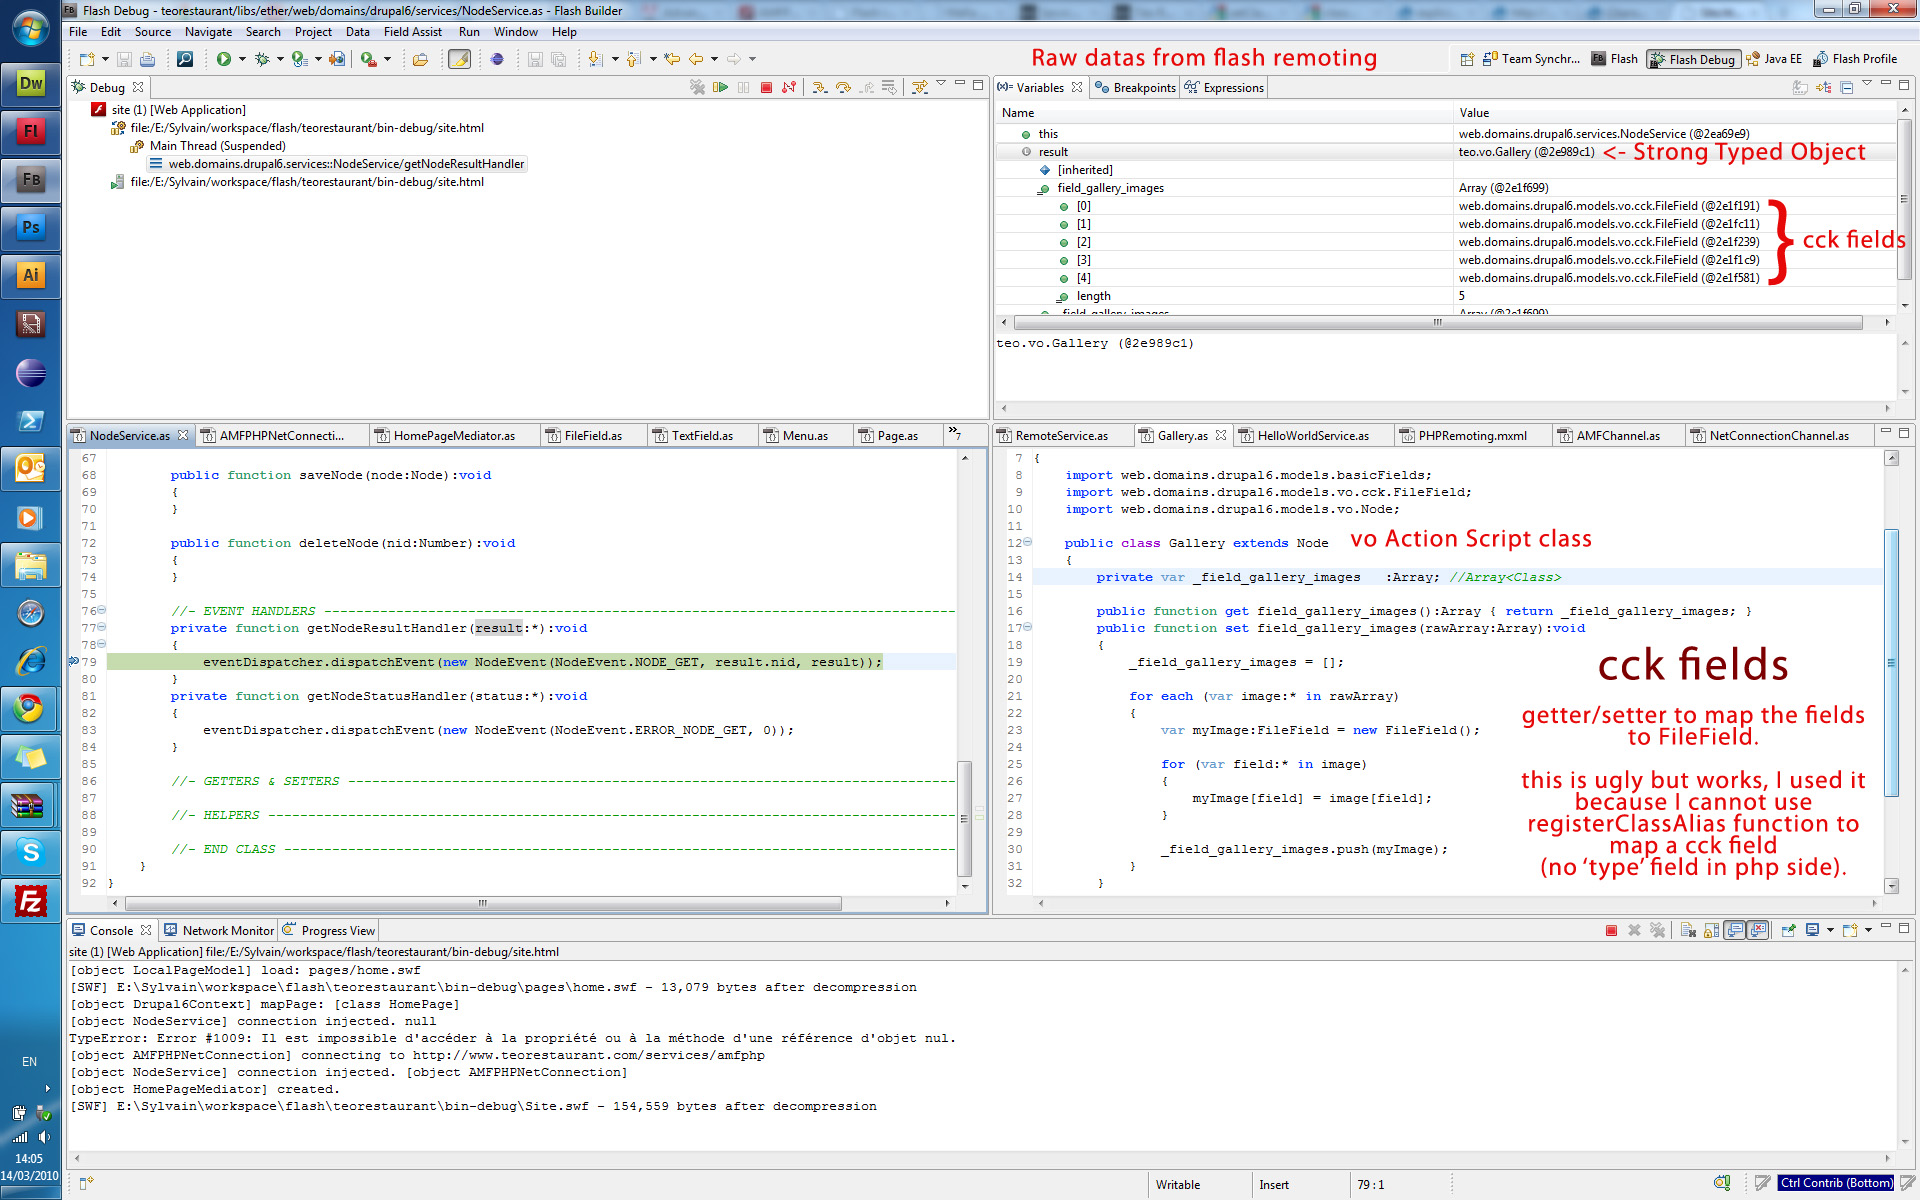The image size is (1920, 1200).
Task: Toggle the Mark Occurrences highlighter button
Action: click(x=459, y=60)
